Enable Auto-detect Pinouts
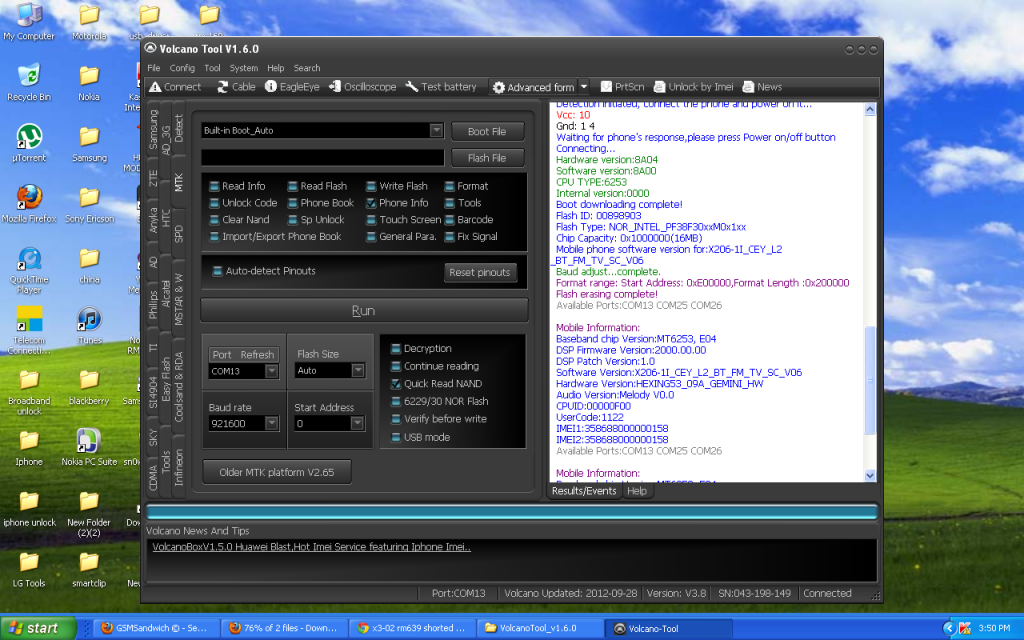 click(217, 271)
